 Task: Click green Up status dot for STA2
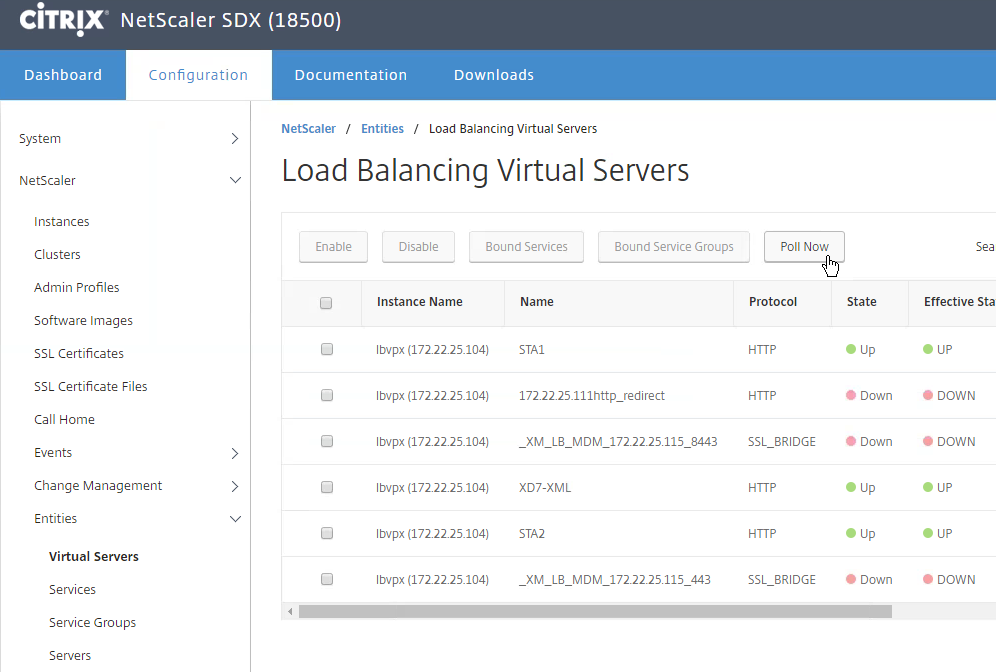click(851, 534)
